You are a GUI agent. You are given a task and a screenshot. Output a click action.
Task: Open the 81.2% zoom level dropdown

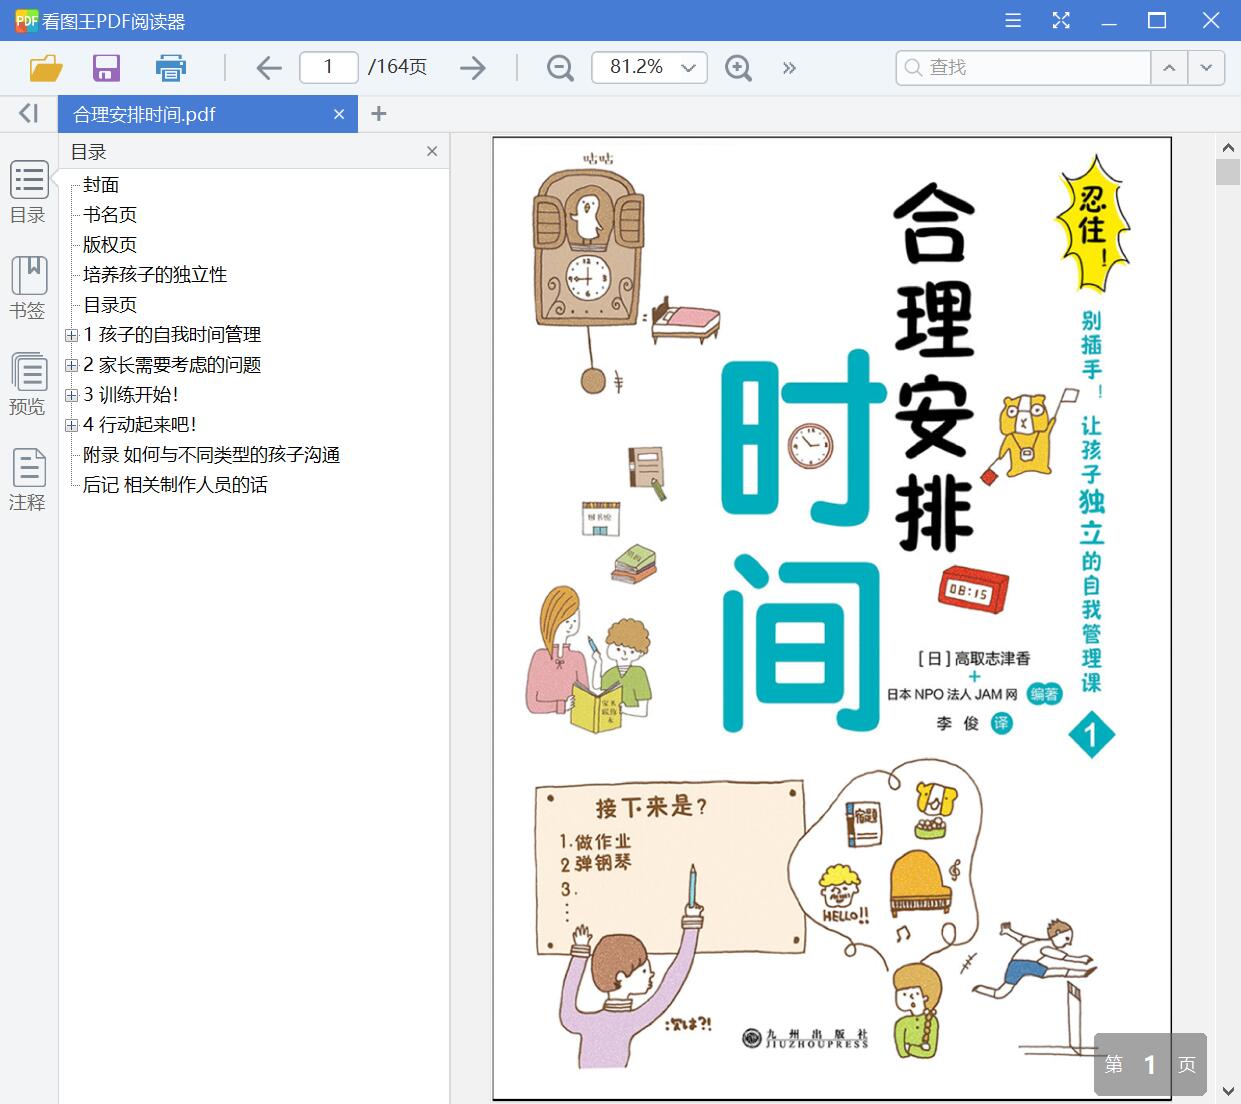688,68
